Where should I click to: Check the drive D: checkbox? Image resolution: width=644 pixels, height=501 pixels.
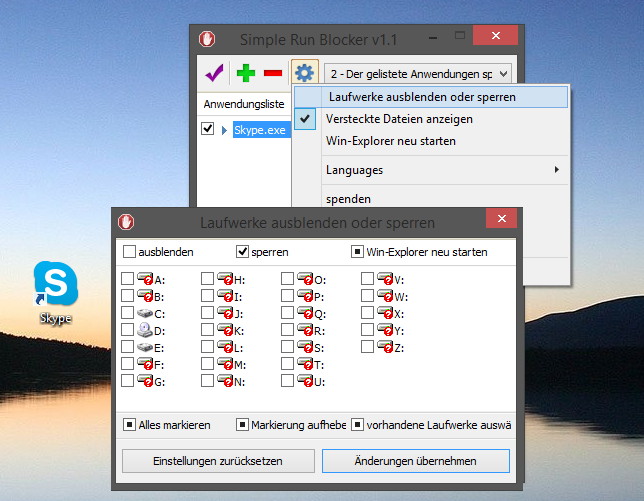[x=127, y=330]
